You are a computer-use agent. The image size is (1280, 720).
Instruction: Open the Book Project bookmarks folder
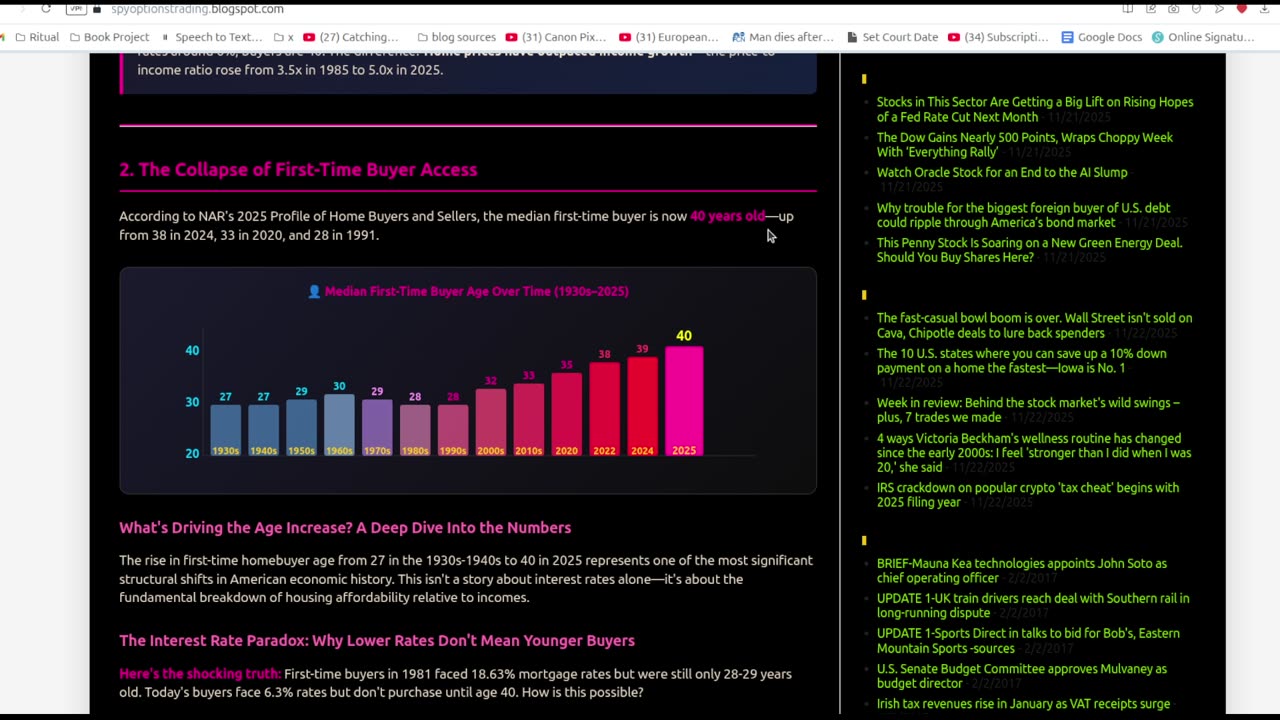[x=109, y=37]
